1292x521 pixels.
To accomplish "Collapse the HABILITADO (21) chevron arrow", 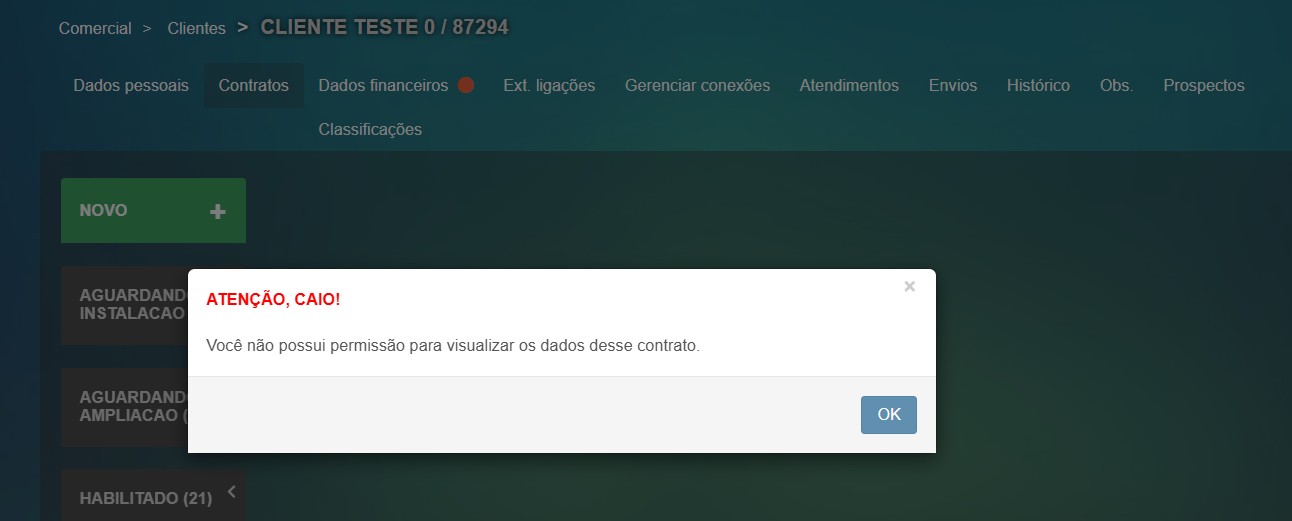I will point(231,491).
